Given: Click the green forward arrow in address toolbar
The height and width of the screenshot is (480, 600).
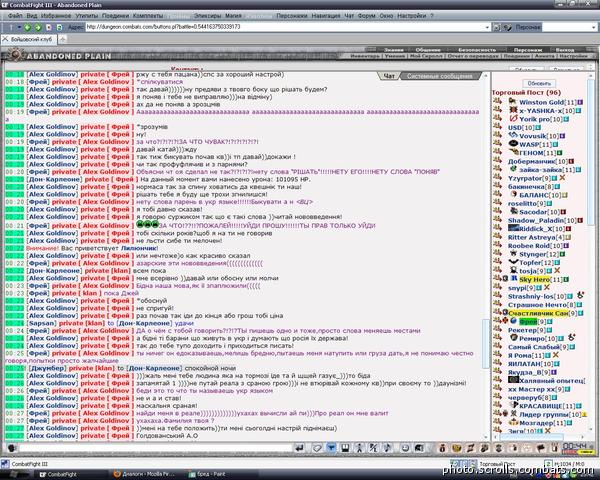Looking at the screenshot, I should pyautogui.click(x=38, y=27).
